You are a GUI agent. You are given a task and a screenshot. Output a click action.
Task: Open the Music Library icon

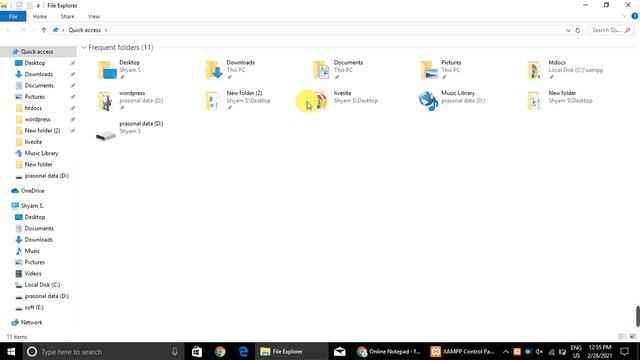429,101
